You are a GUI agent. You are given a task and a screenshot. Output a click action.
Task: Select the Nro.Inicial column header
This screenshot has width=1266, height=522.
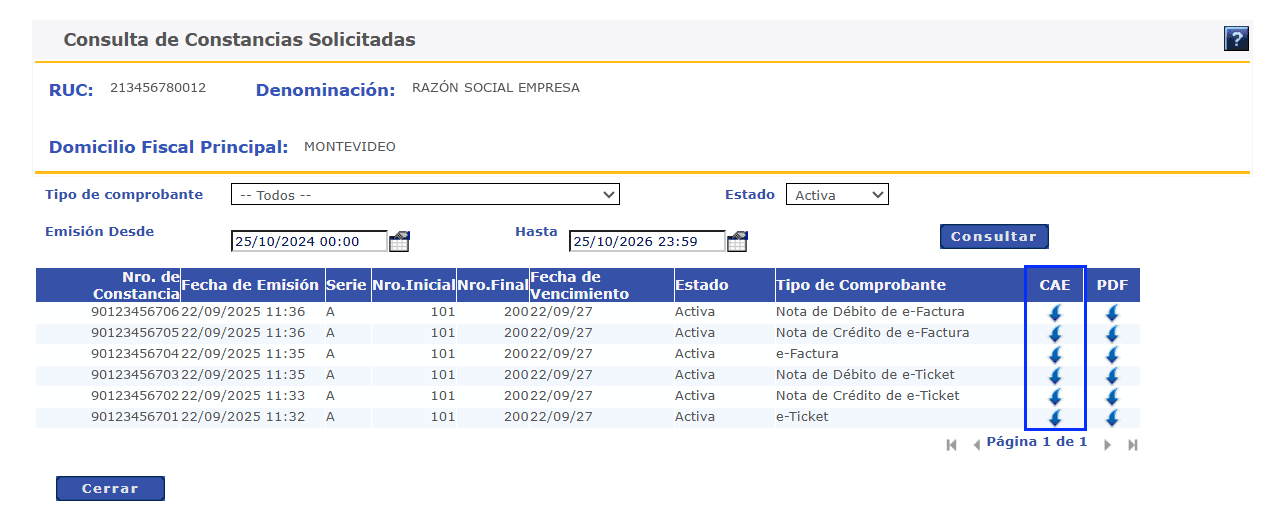(413, 285)
